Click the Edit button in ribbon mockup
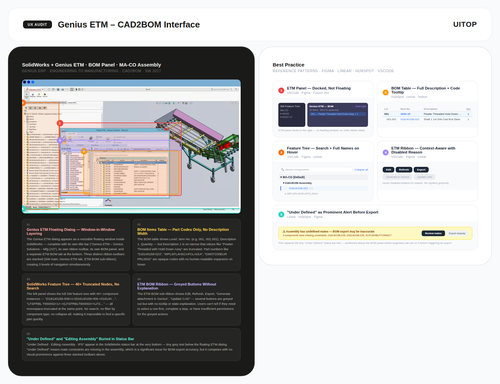500x384 pixels. tap(388, 170)
